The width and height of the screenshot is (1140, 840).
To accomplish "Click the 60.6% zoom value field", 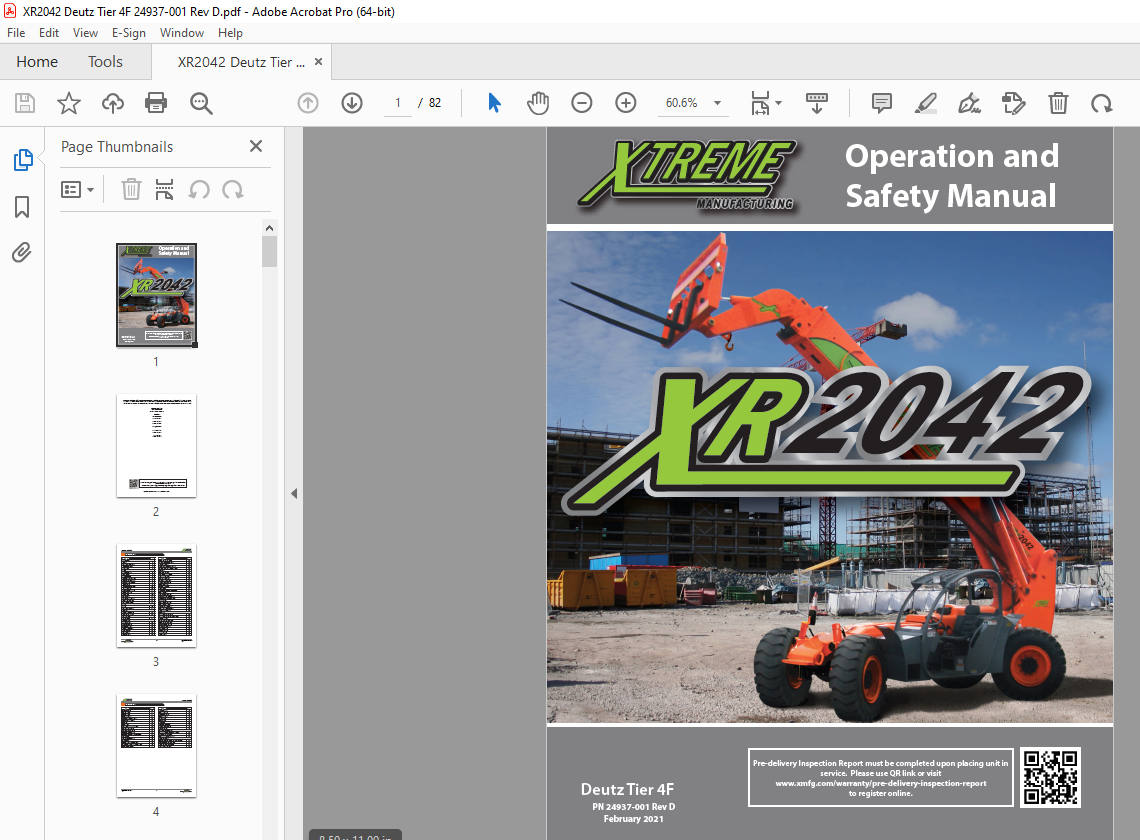I will coord(682,103).
